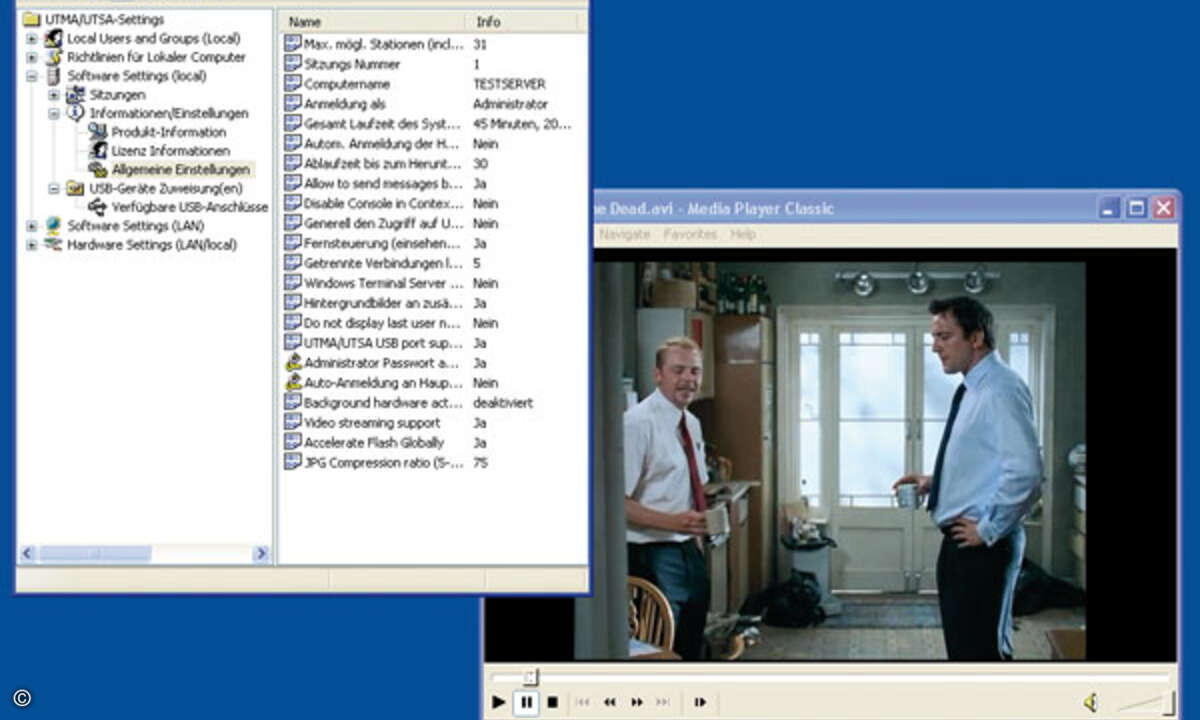Click the tree scrollbar's left arrow
Image resolution: width=1200 pixels, height=720 pixels.
[x=28, y=553]
